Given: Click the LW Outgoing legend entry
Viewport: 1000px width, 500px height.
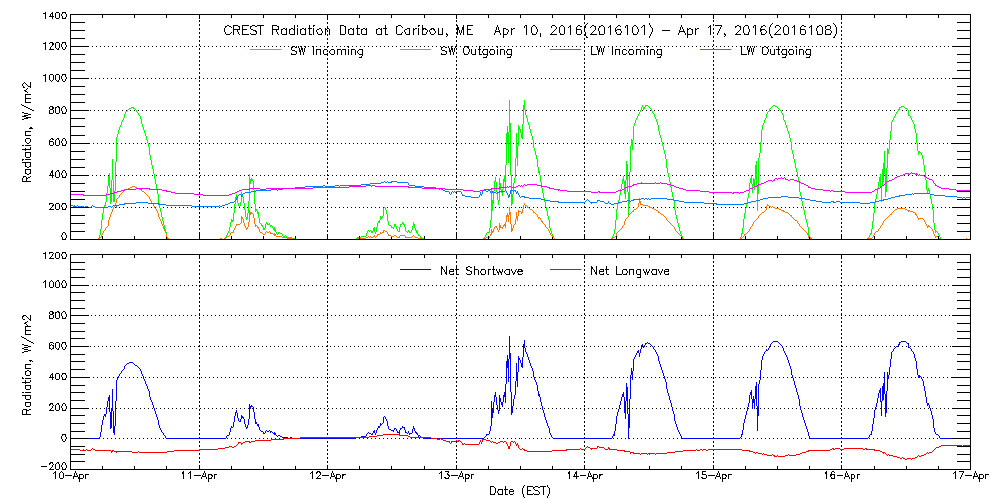Looking at the screenshot, I should (775, 51).
